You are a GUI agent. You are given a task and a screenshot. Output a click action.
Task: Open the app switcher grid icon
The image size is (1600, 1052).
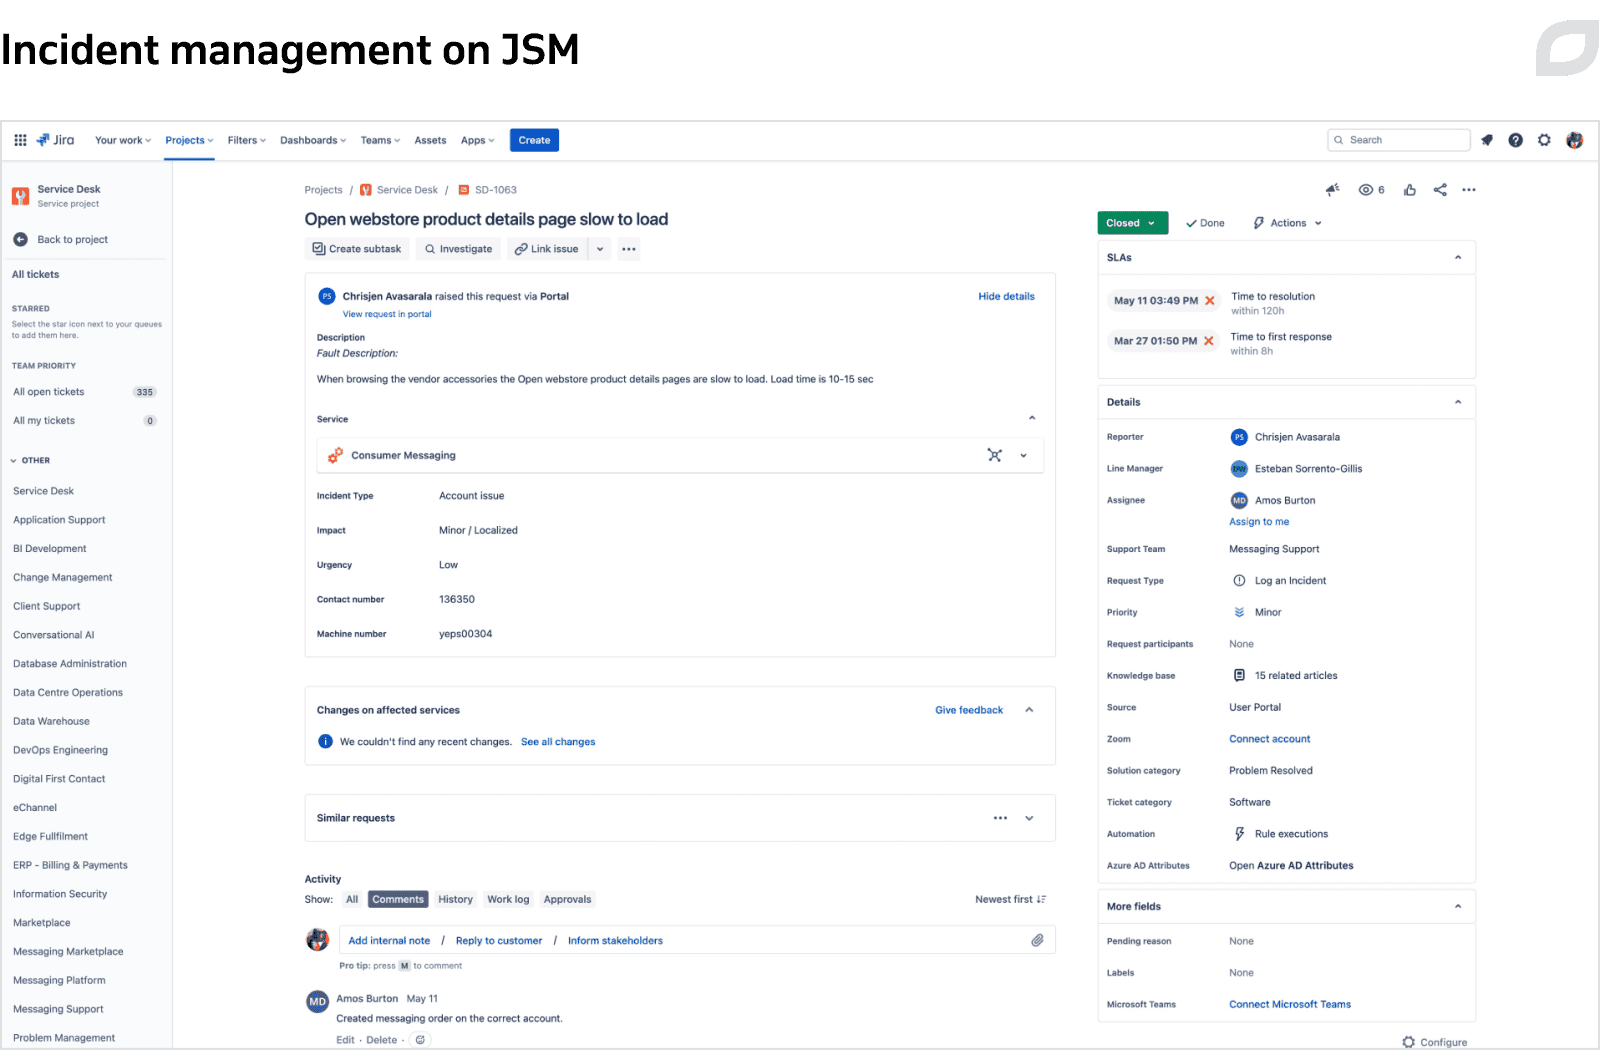point(20,140)
